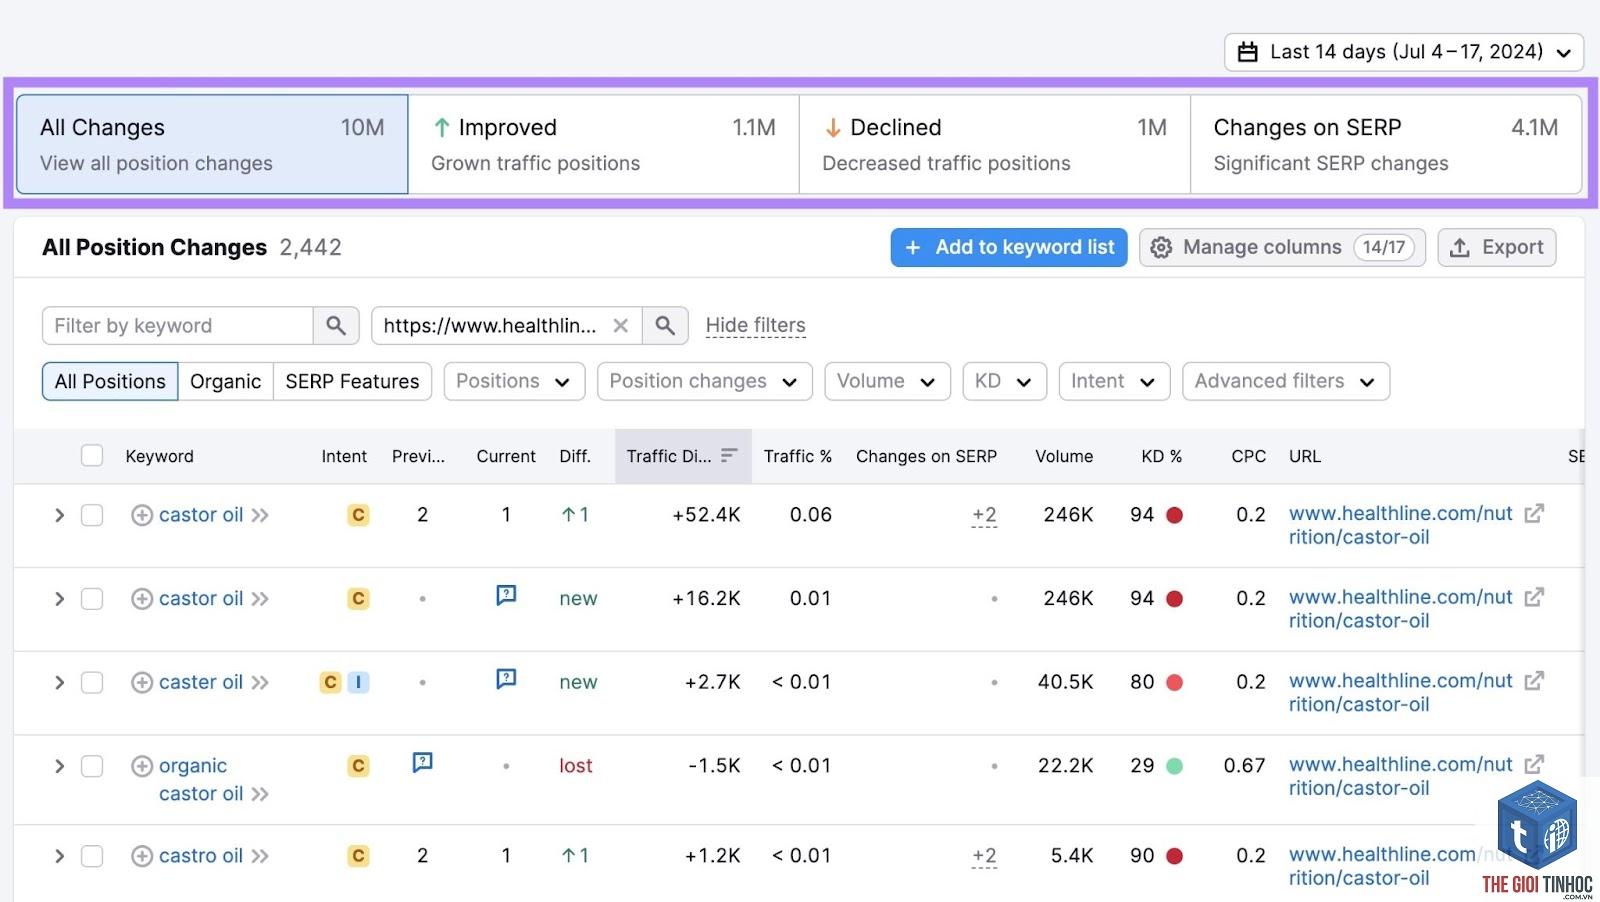
Task: Toggle the select-all checkbox in table header
Action: pyautogui.click(x=92, y=456)
